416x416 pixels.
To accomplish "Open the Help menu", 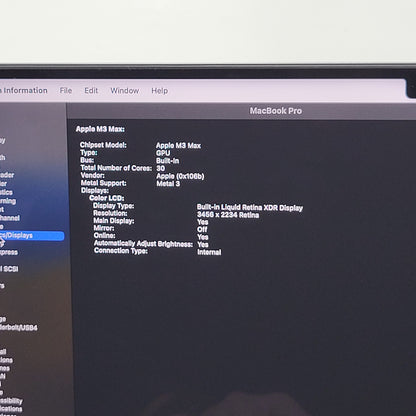I will pos(160,91).
